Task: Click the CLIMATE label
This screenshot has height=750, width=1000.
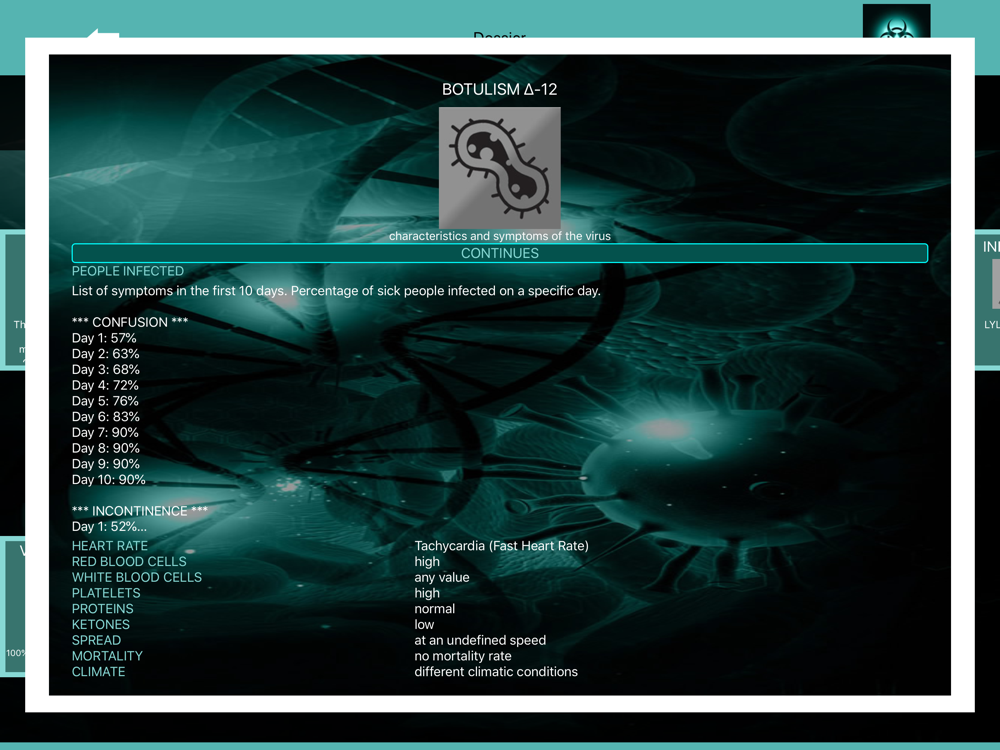Action: 98,672
